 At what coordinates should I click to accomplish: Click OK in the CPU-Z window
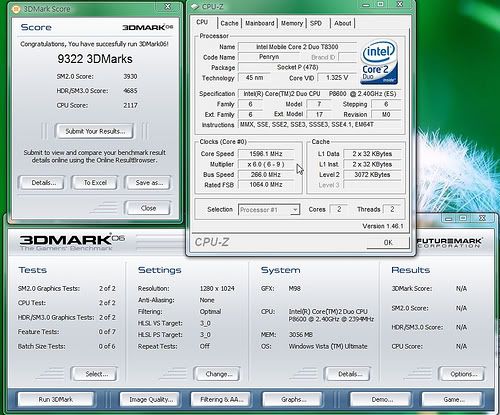[388, 243]
